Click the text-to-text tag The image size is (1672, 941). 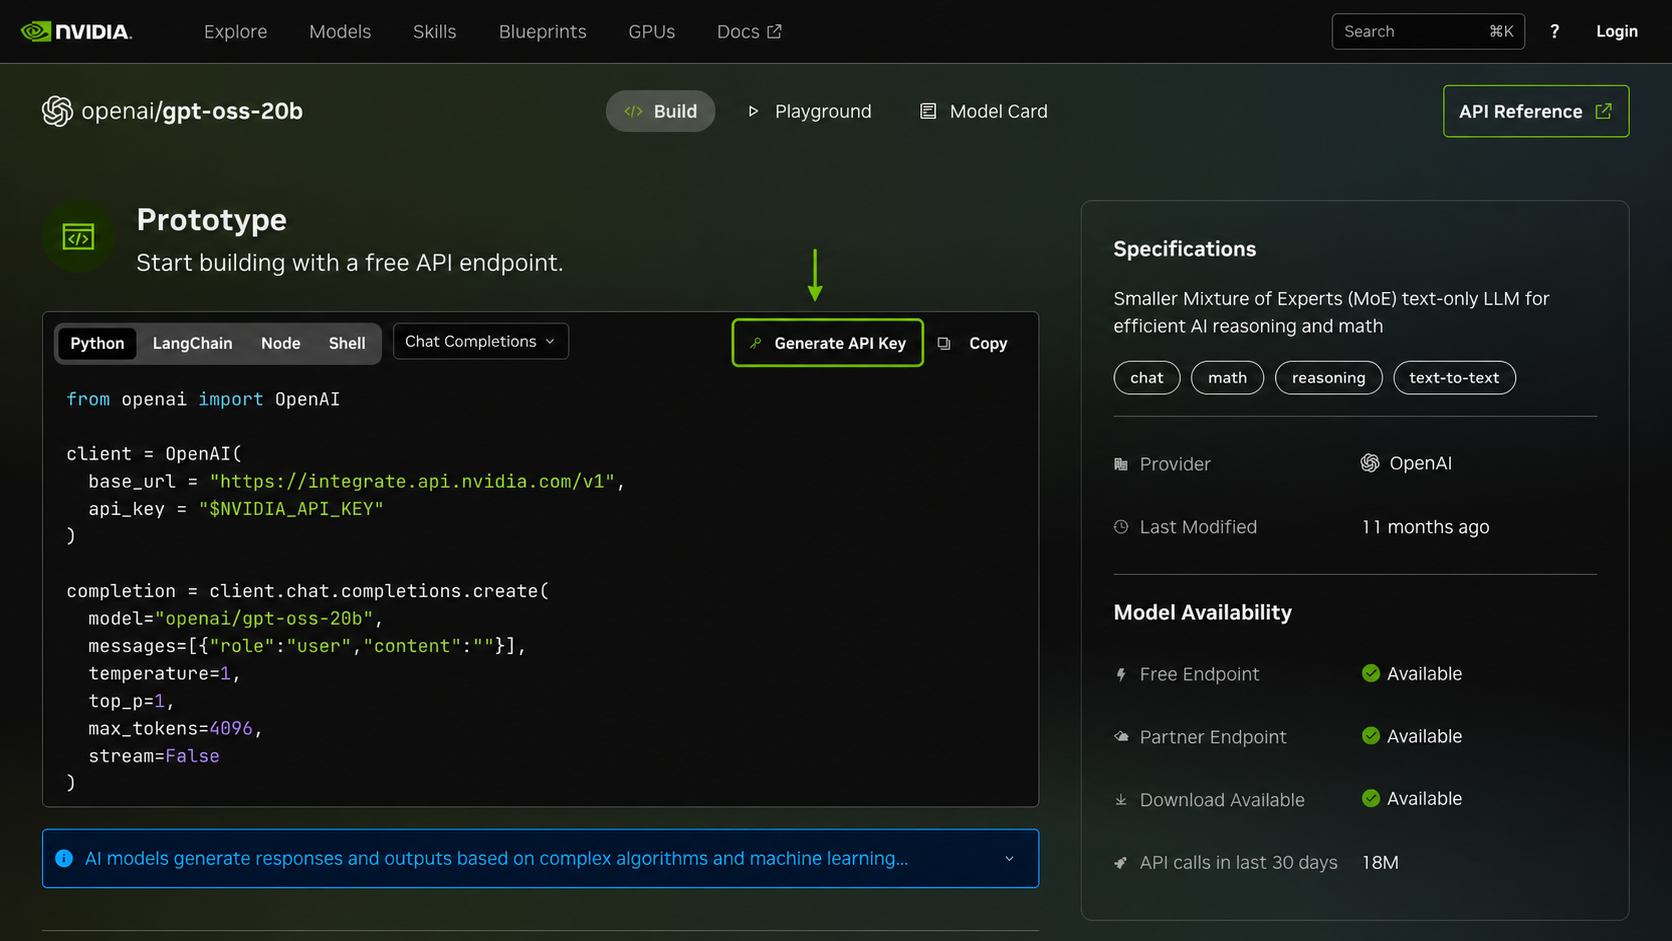point(1454,378)
